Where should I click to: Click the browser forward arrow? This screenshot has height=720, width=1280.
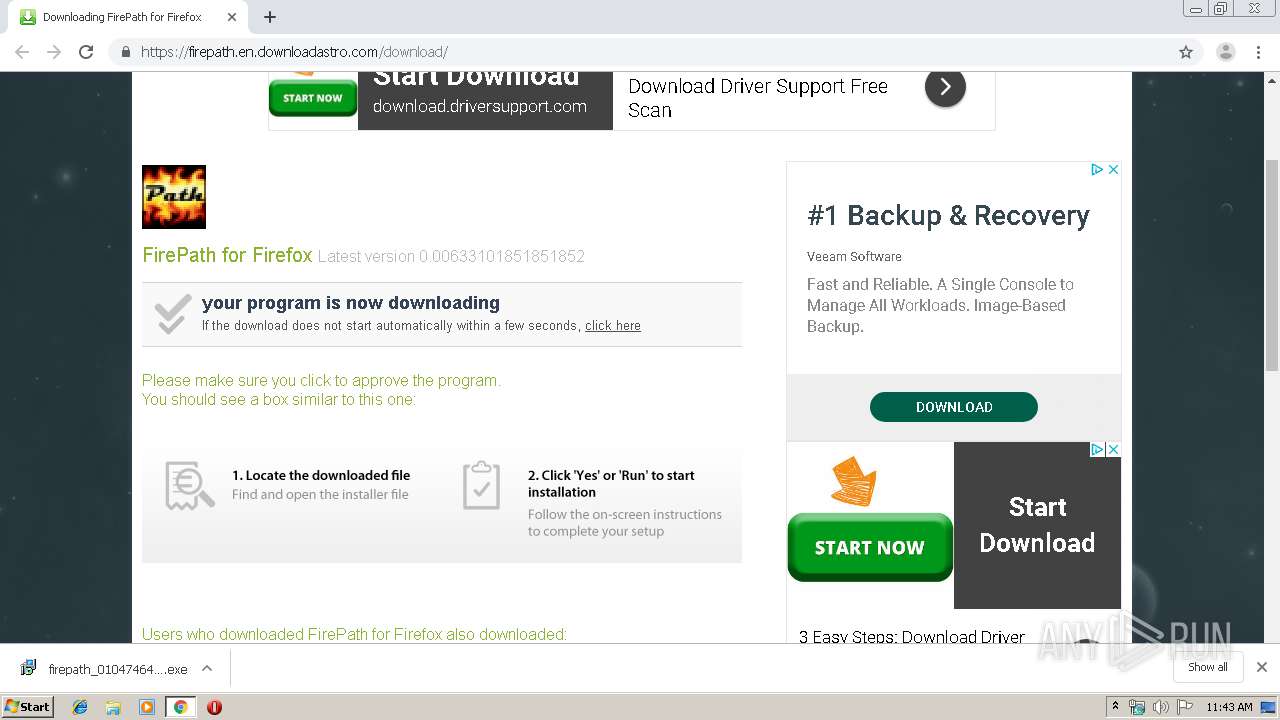coord(54,52)
